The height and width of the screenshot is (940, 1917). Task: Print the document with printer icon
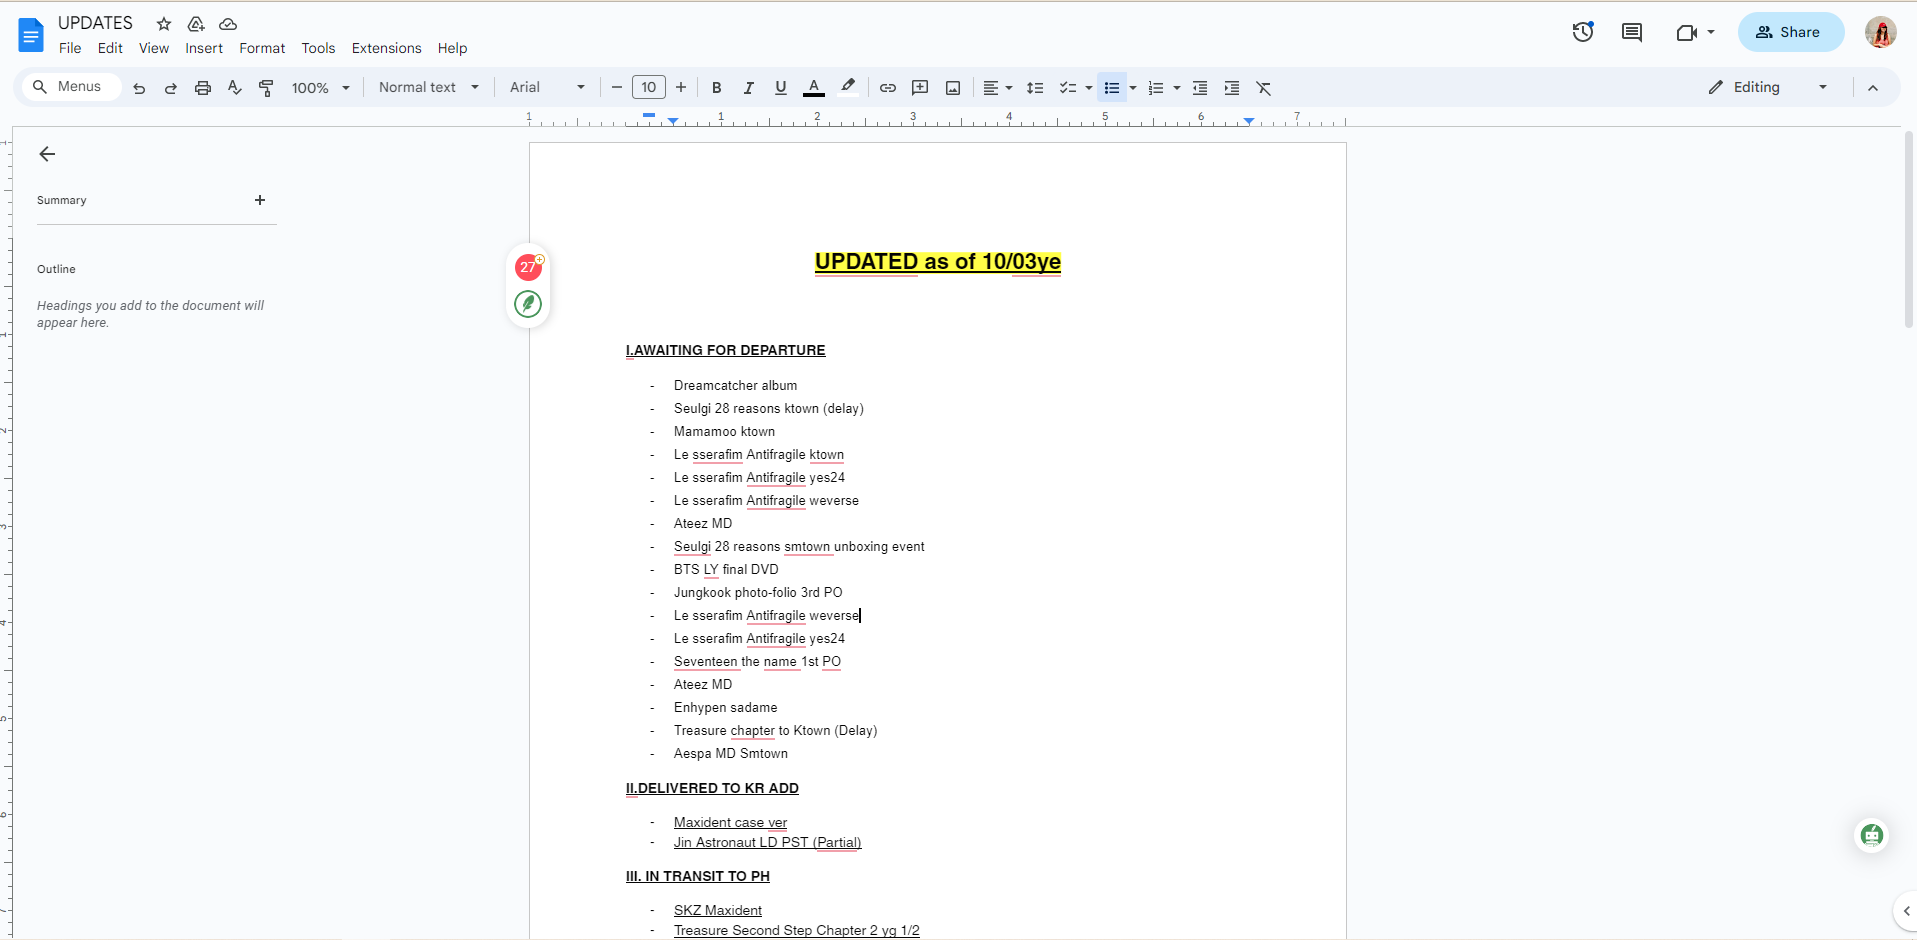coord(203,88)
